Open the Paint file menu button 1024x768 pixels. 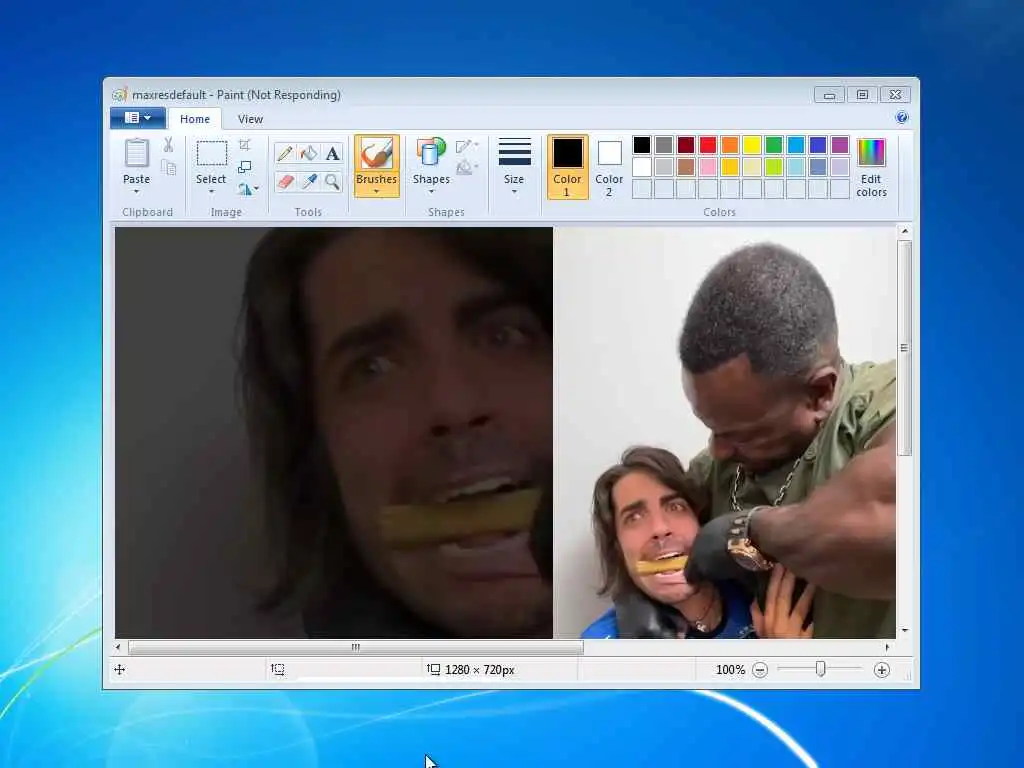tap(137, 118)
